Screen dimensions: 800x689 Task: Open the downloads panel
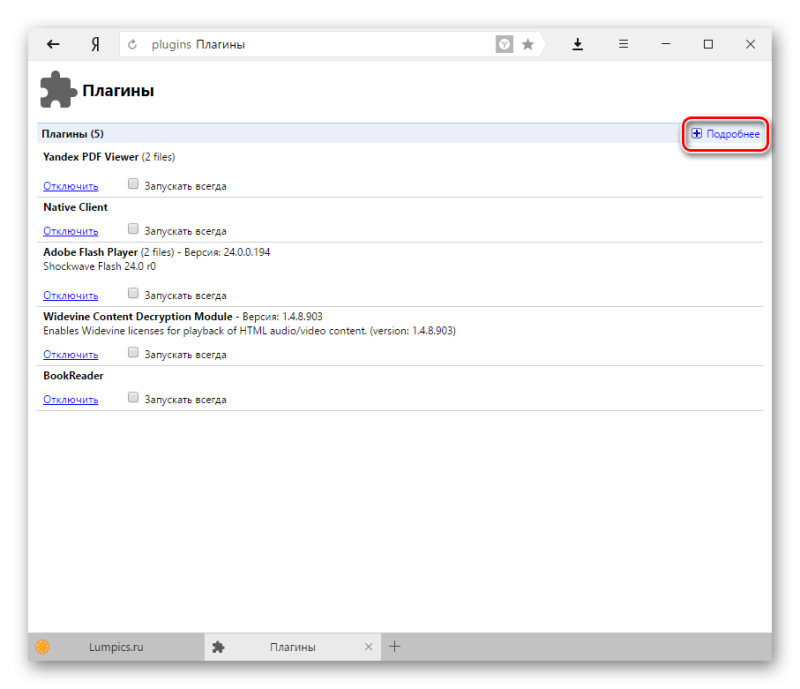tap(578, 44)
